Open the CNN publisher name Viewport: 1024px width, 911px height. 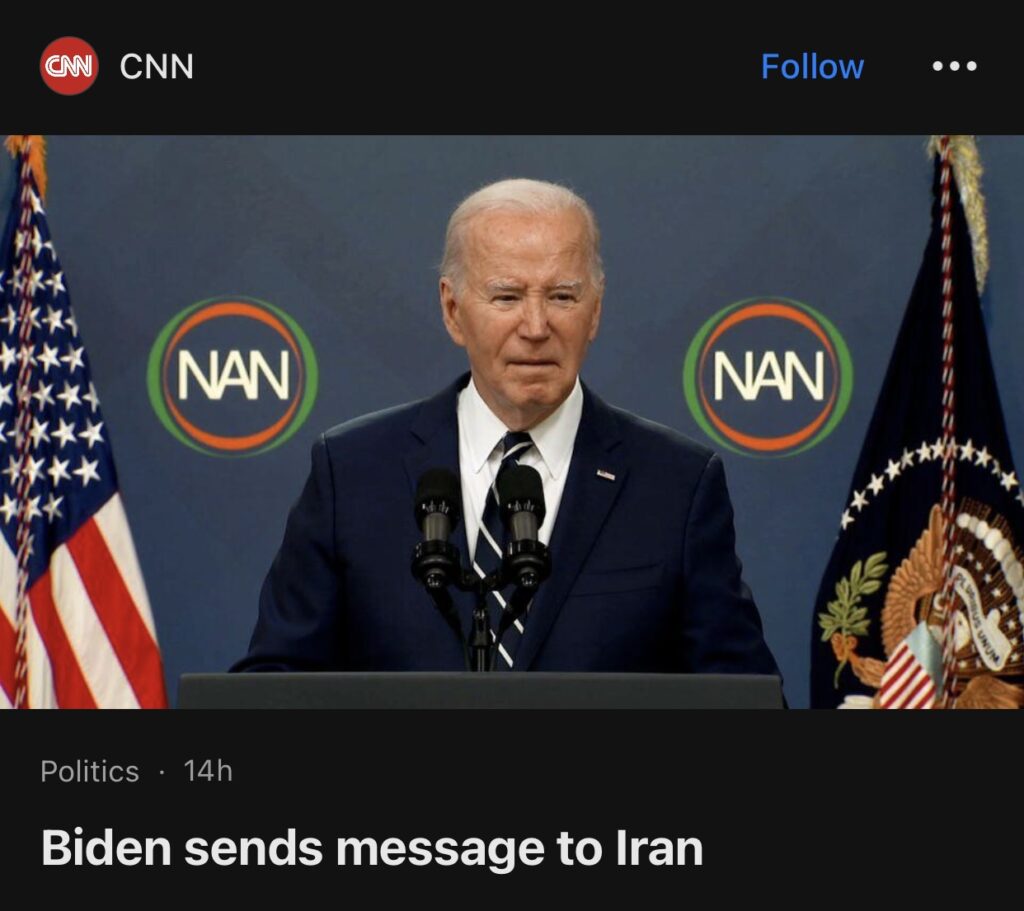tap(157, 66)
